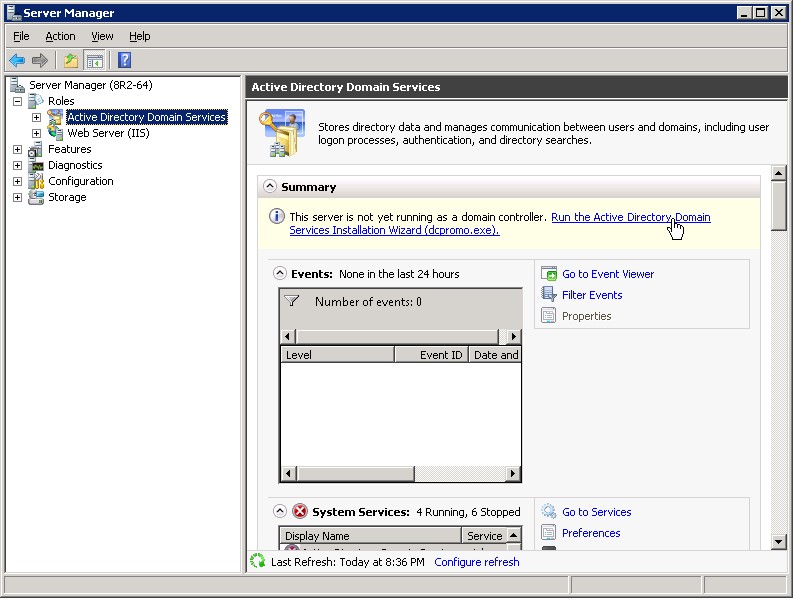
Task: Click the Event ID column header
Action: (440, 355)
